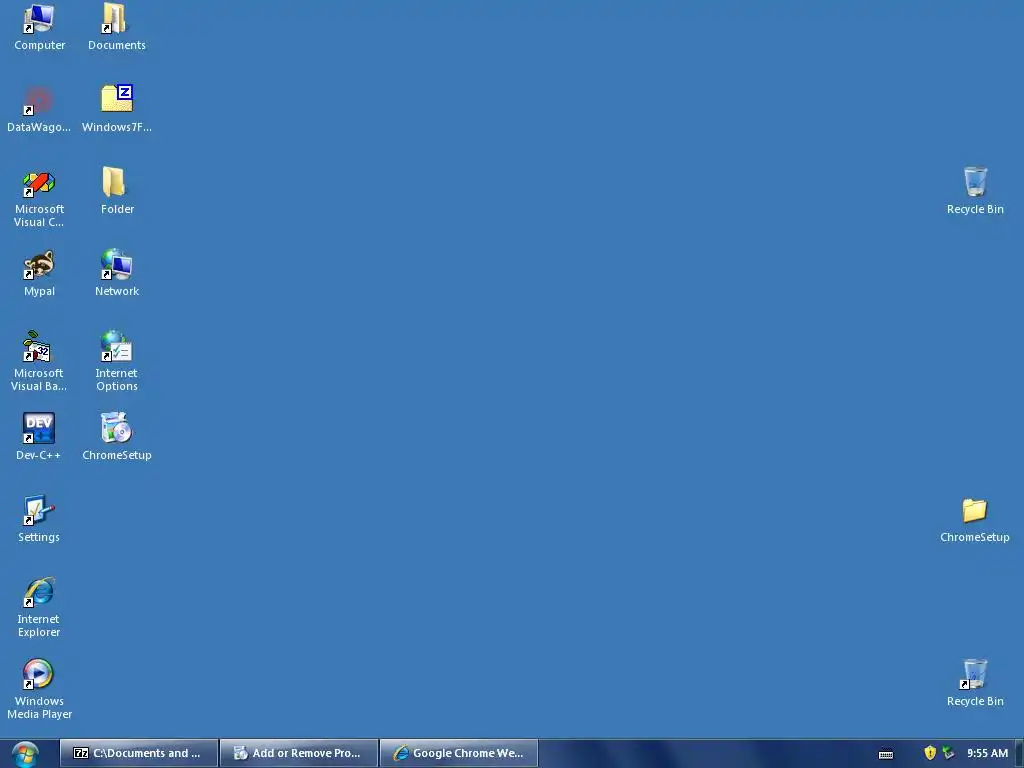
Task: Select the yellow ChromeSetup folder icon
Action: tap(974, 519)
